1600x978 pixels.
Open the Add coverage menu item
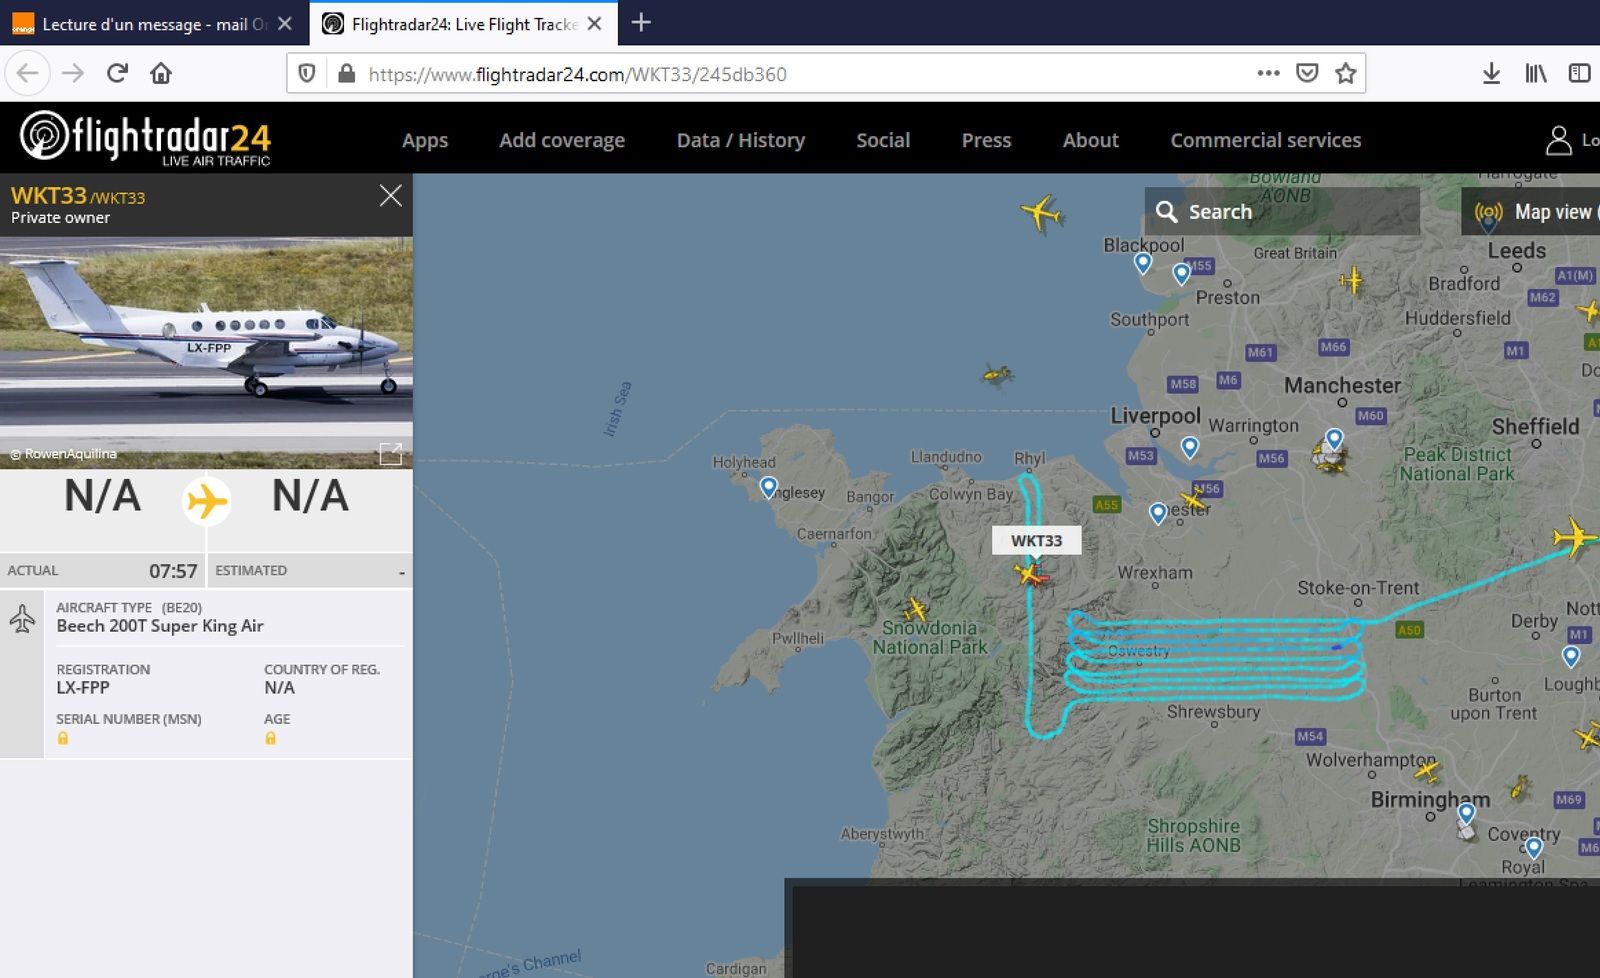[x=562, y=140]
